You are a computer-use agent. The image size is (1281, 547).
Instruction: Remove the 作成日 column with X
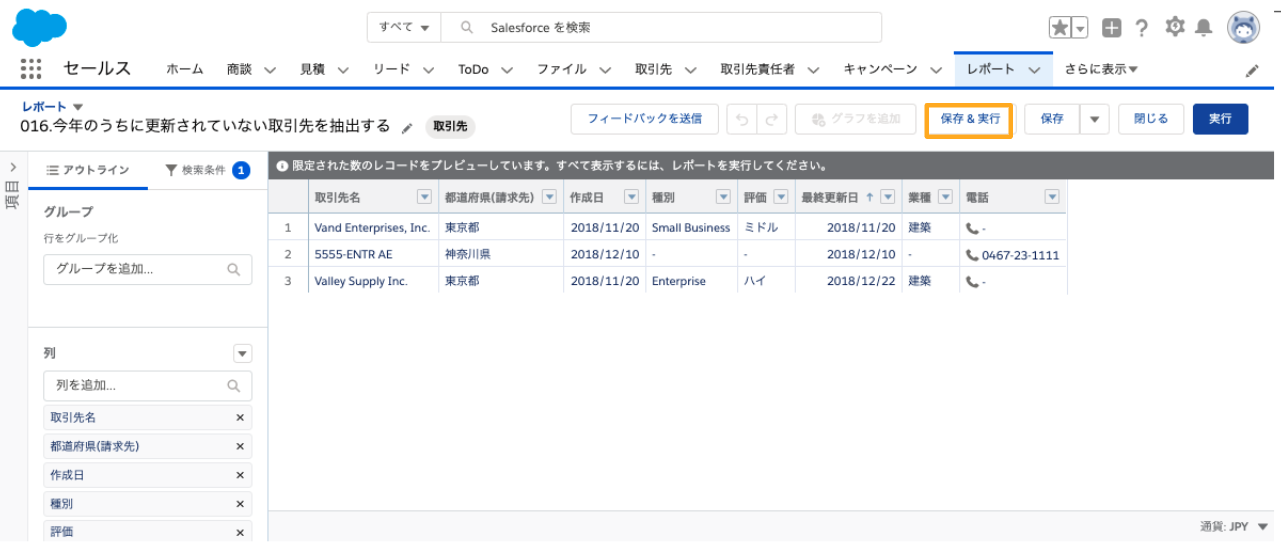click(240, 476)
